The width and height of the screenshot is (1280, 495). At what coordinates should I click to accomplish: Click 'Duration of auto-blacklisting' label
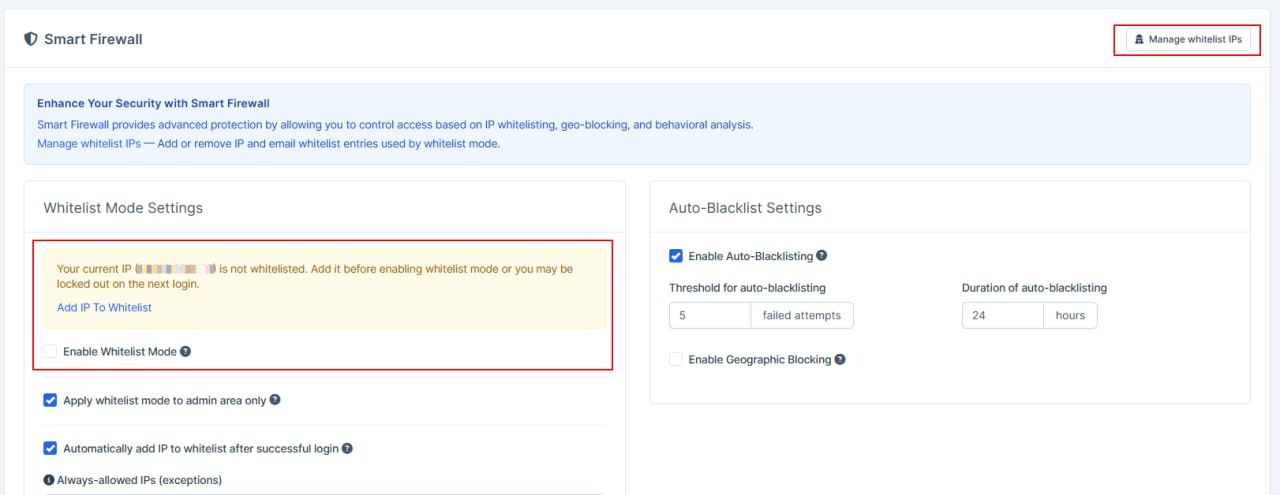coord(1034,288)
